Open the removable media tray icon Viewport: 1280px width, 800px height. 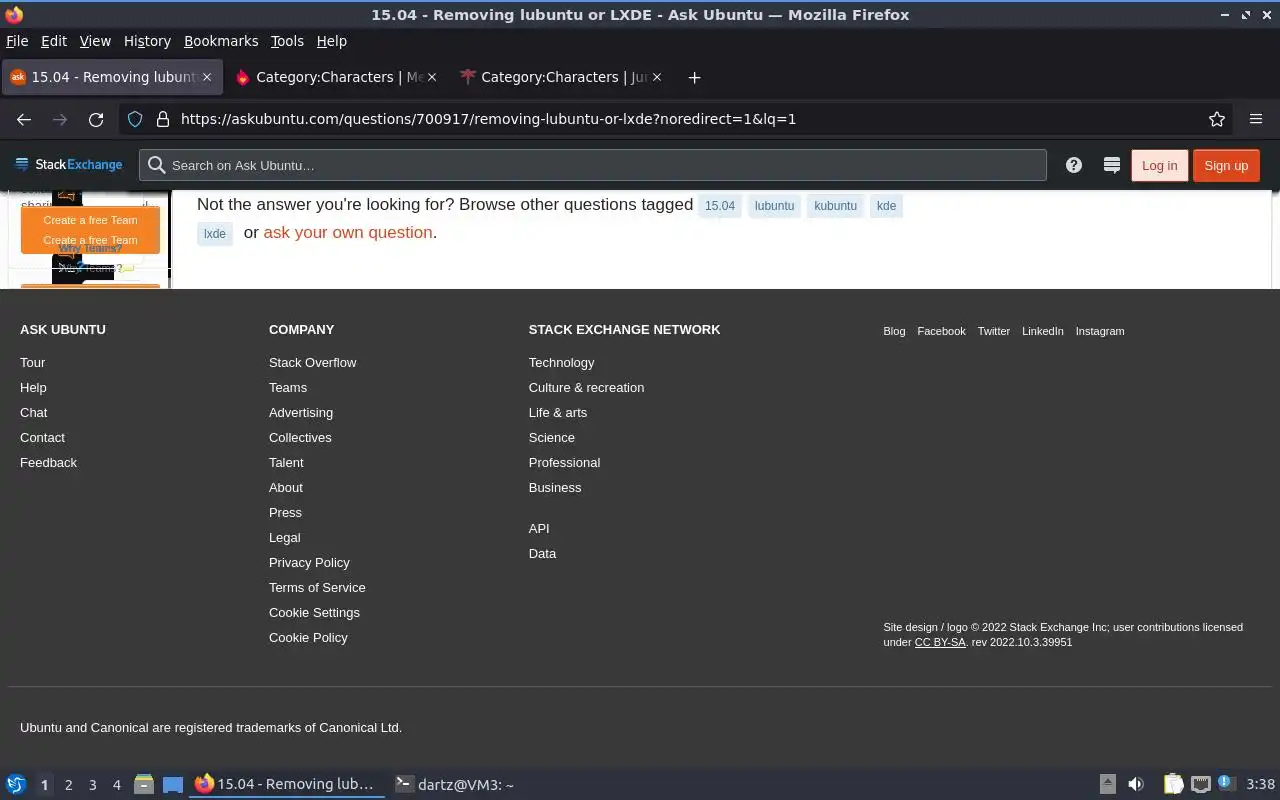coord(1108,784)
